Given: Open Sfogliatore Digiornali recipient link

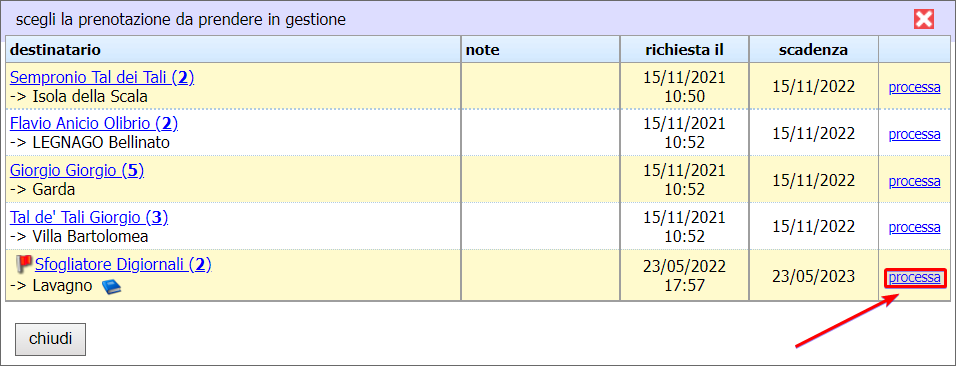Looking at the screenshot, I should [x=123, y=264].
